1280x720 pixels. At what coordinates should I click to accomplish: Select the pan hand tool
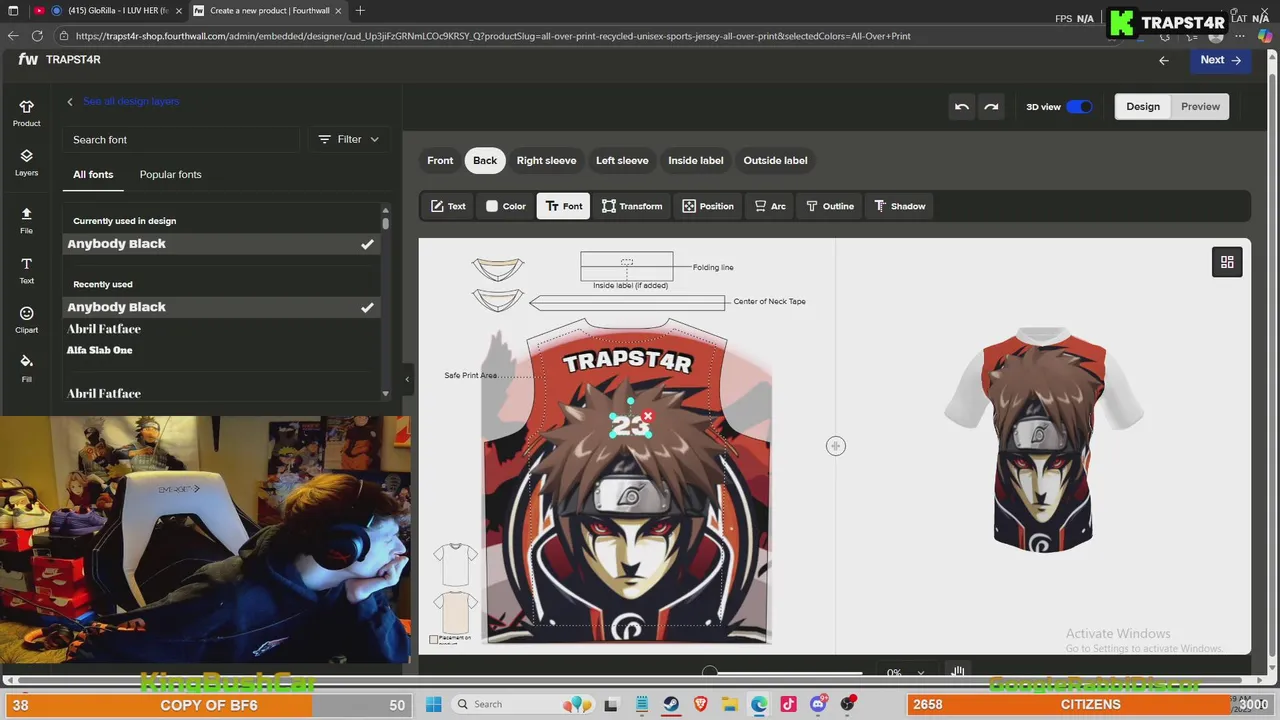click(x=957, y=672)
